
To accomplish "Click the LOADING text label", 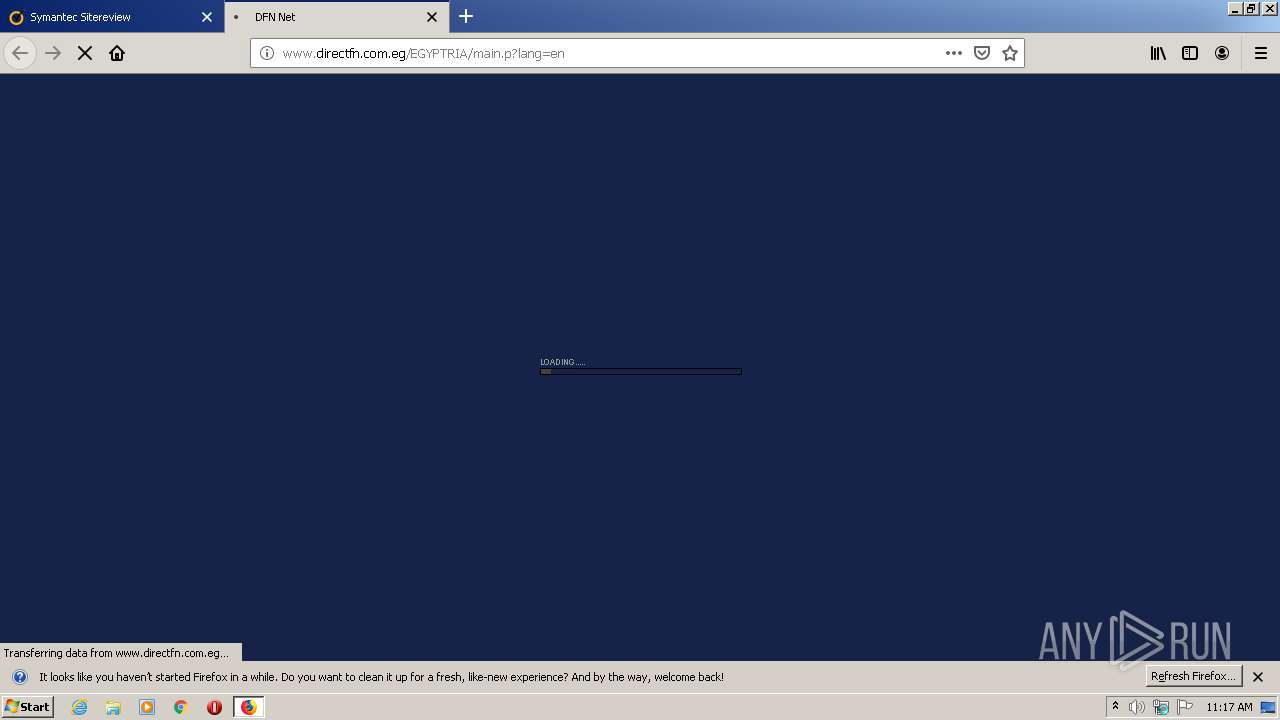I will pos(562,362).
